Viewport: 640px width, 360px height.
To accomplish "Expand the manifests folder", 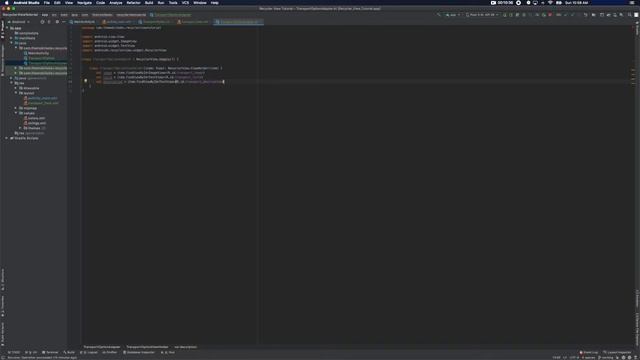I will click(x=11, y=38).
